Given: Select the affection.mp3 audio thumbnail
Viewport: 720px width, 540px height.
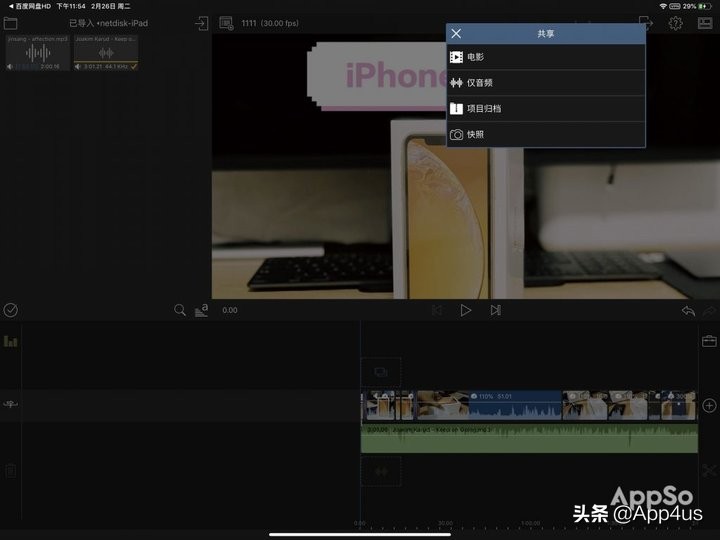Looking at the screenshot, I should [x=38, y=53].
